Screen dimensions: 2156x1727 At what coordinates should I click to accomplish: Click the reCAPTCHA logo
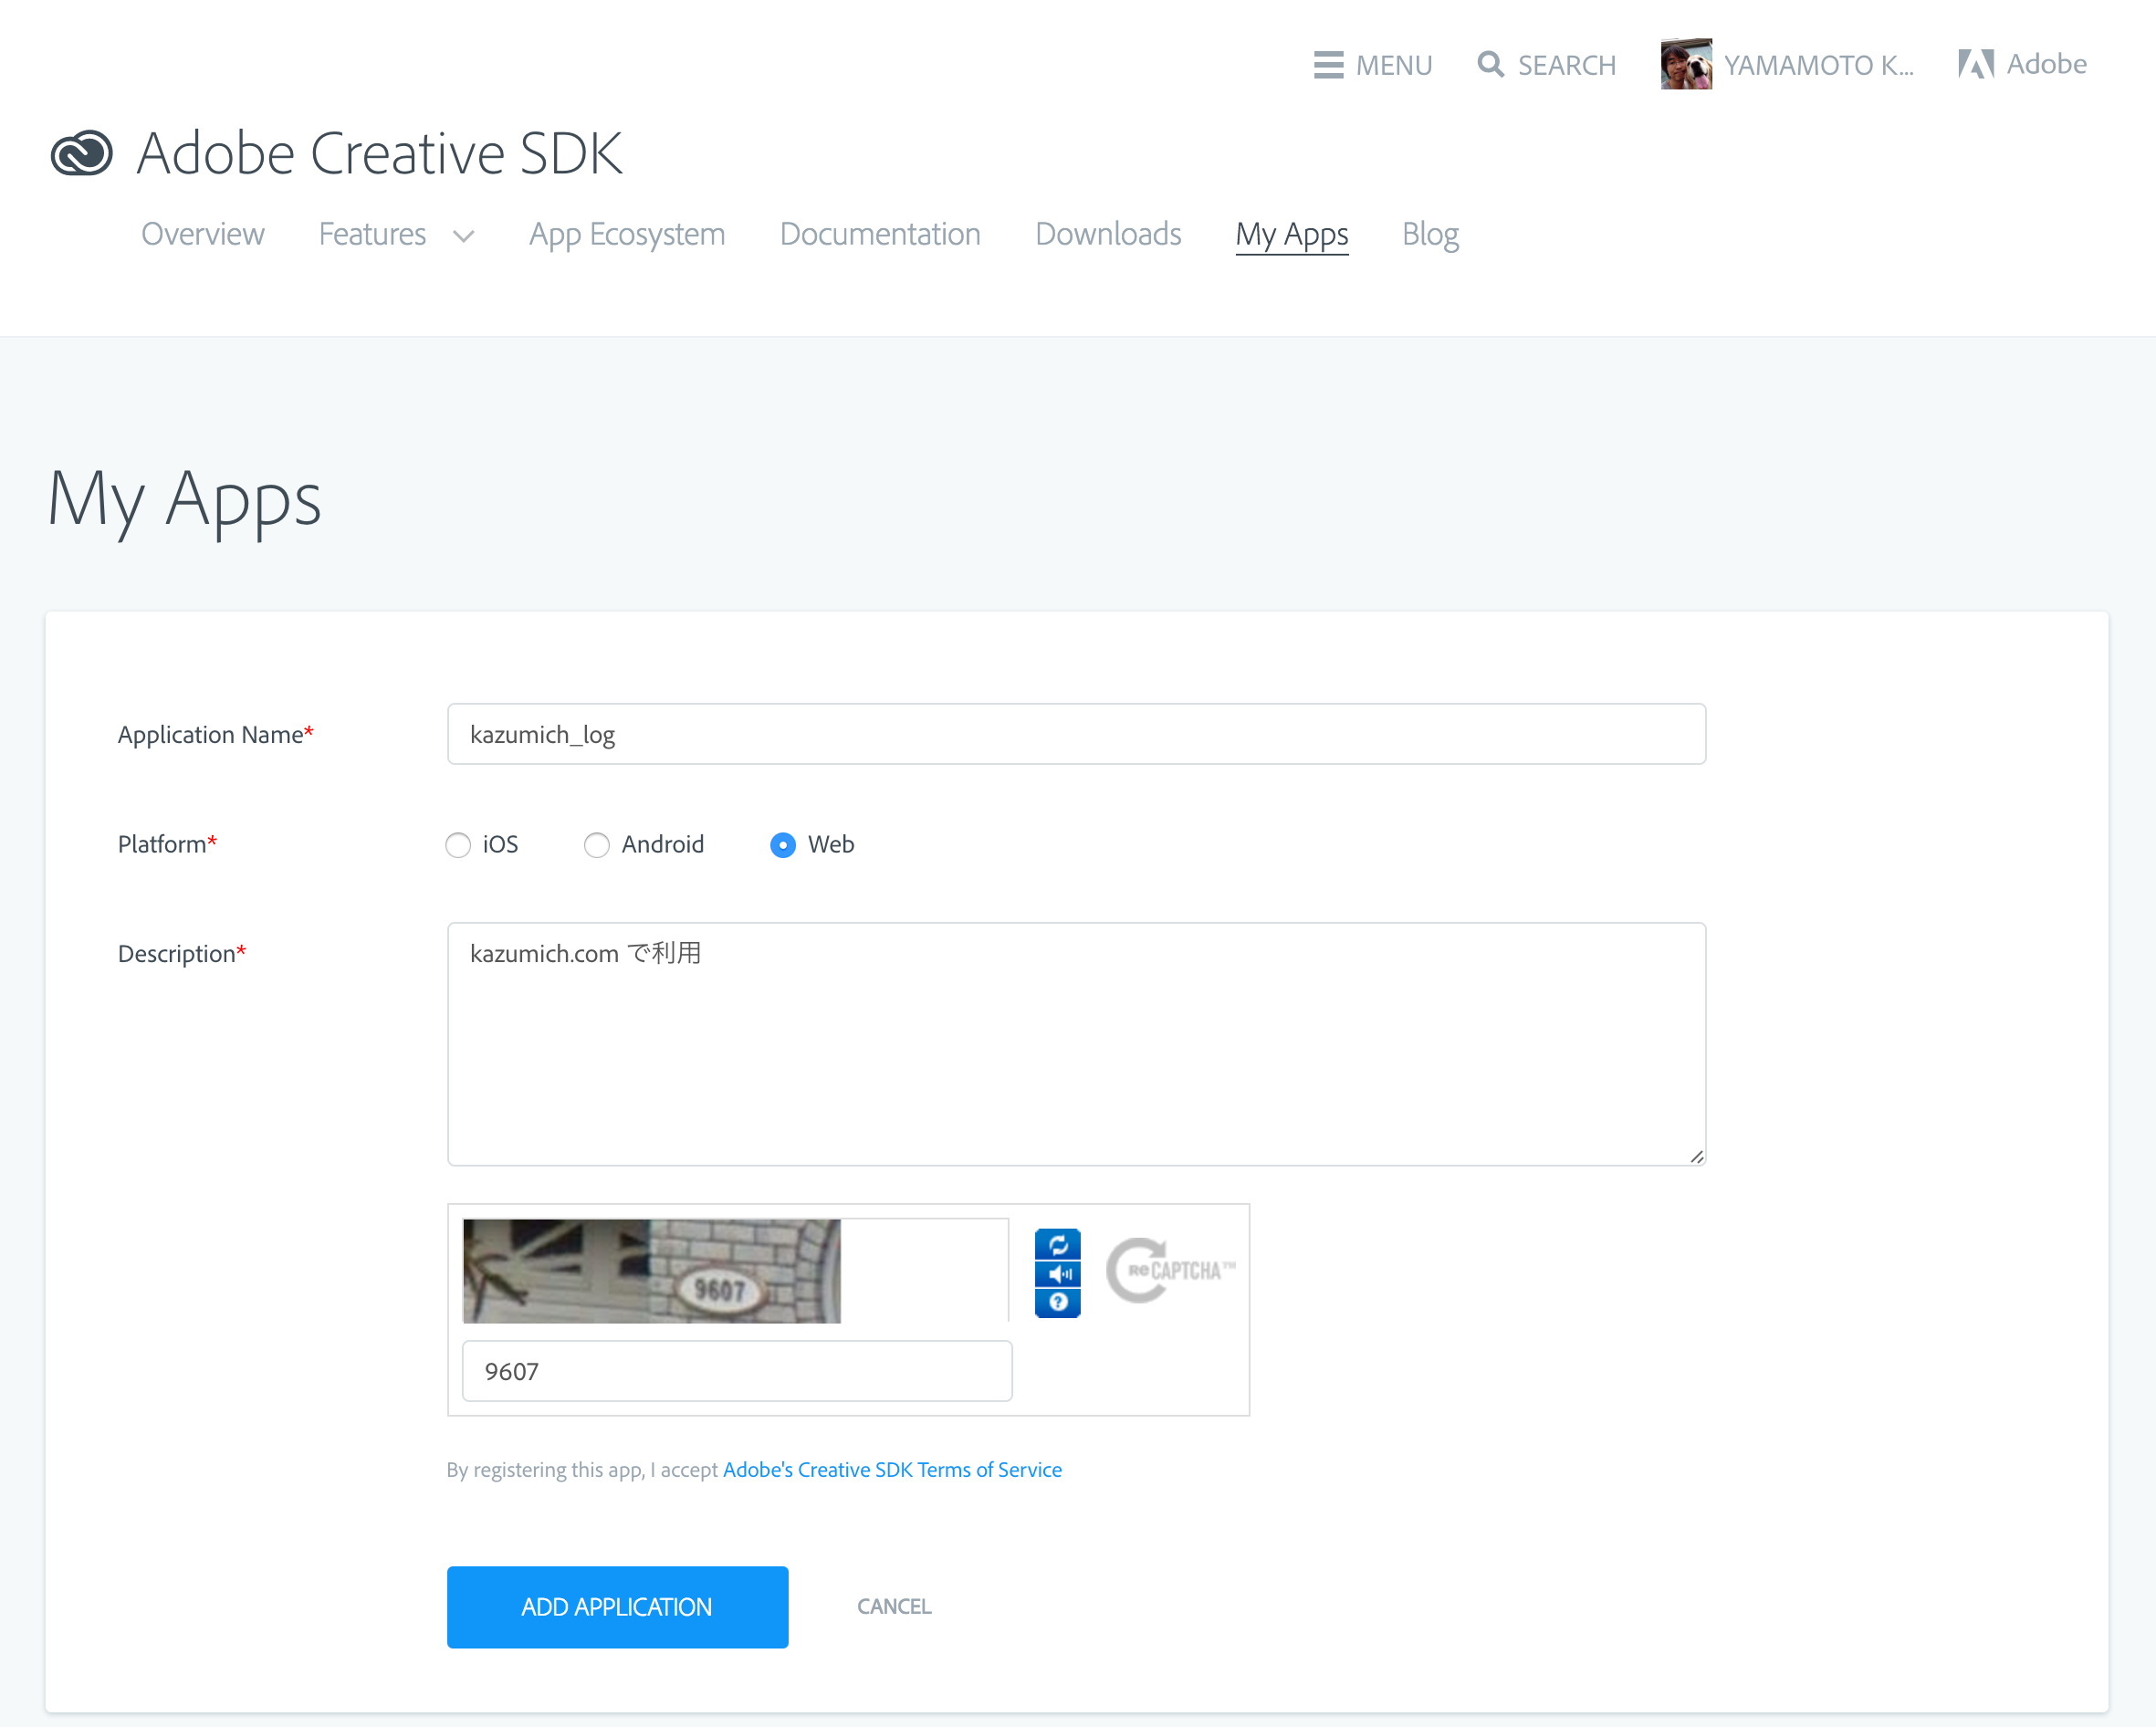tap(1170, 1271)
